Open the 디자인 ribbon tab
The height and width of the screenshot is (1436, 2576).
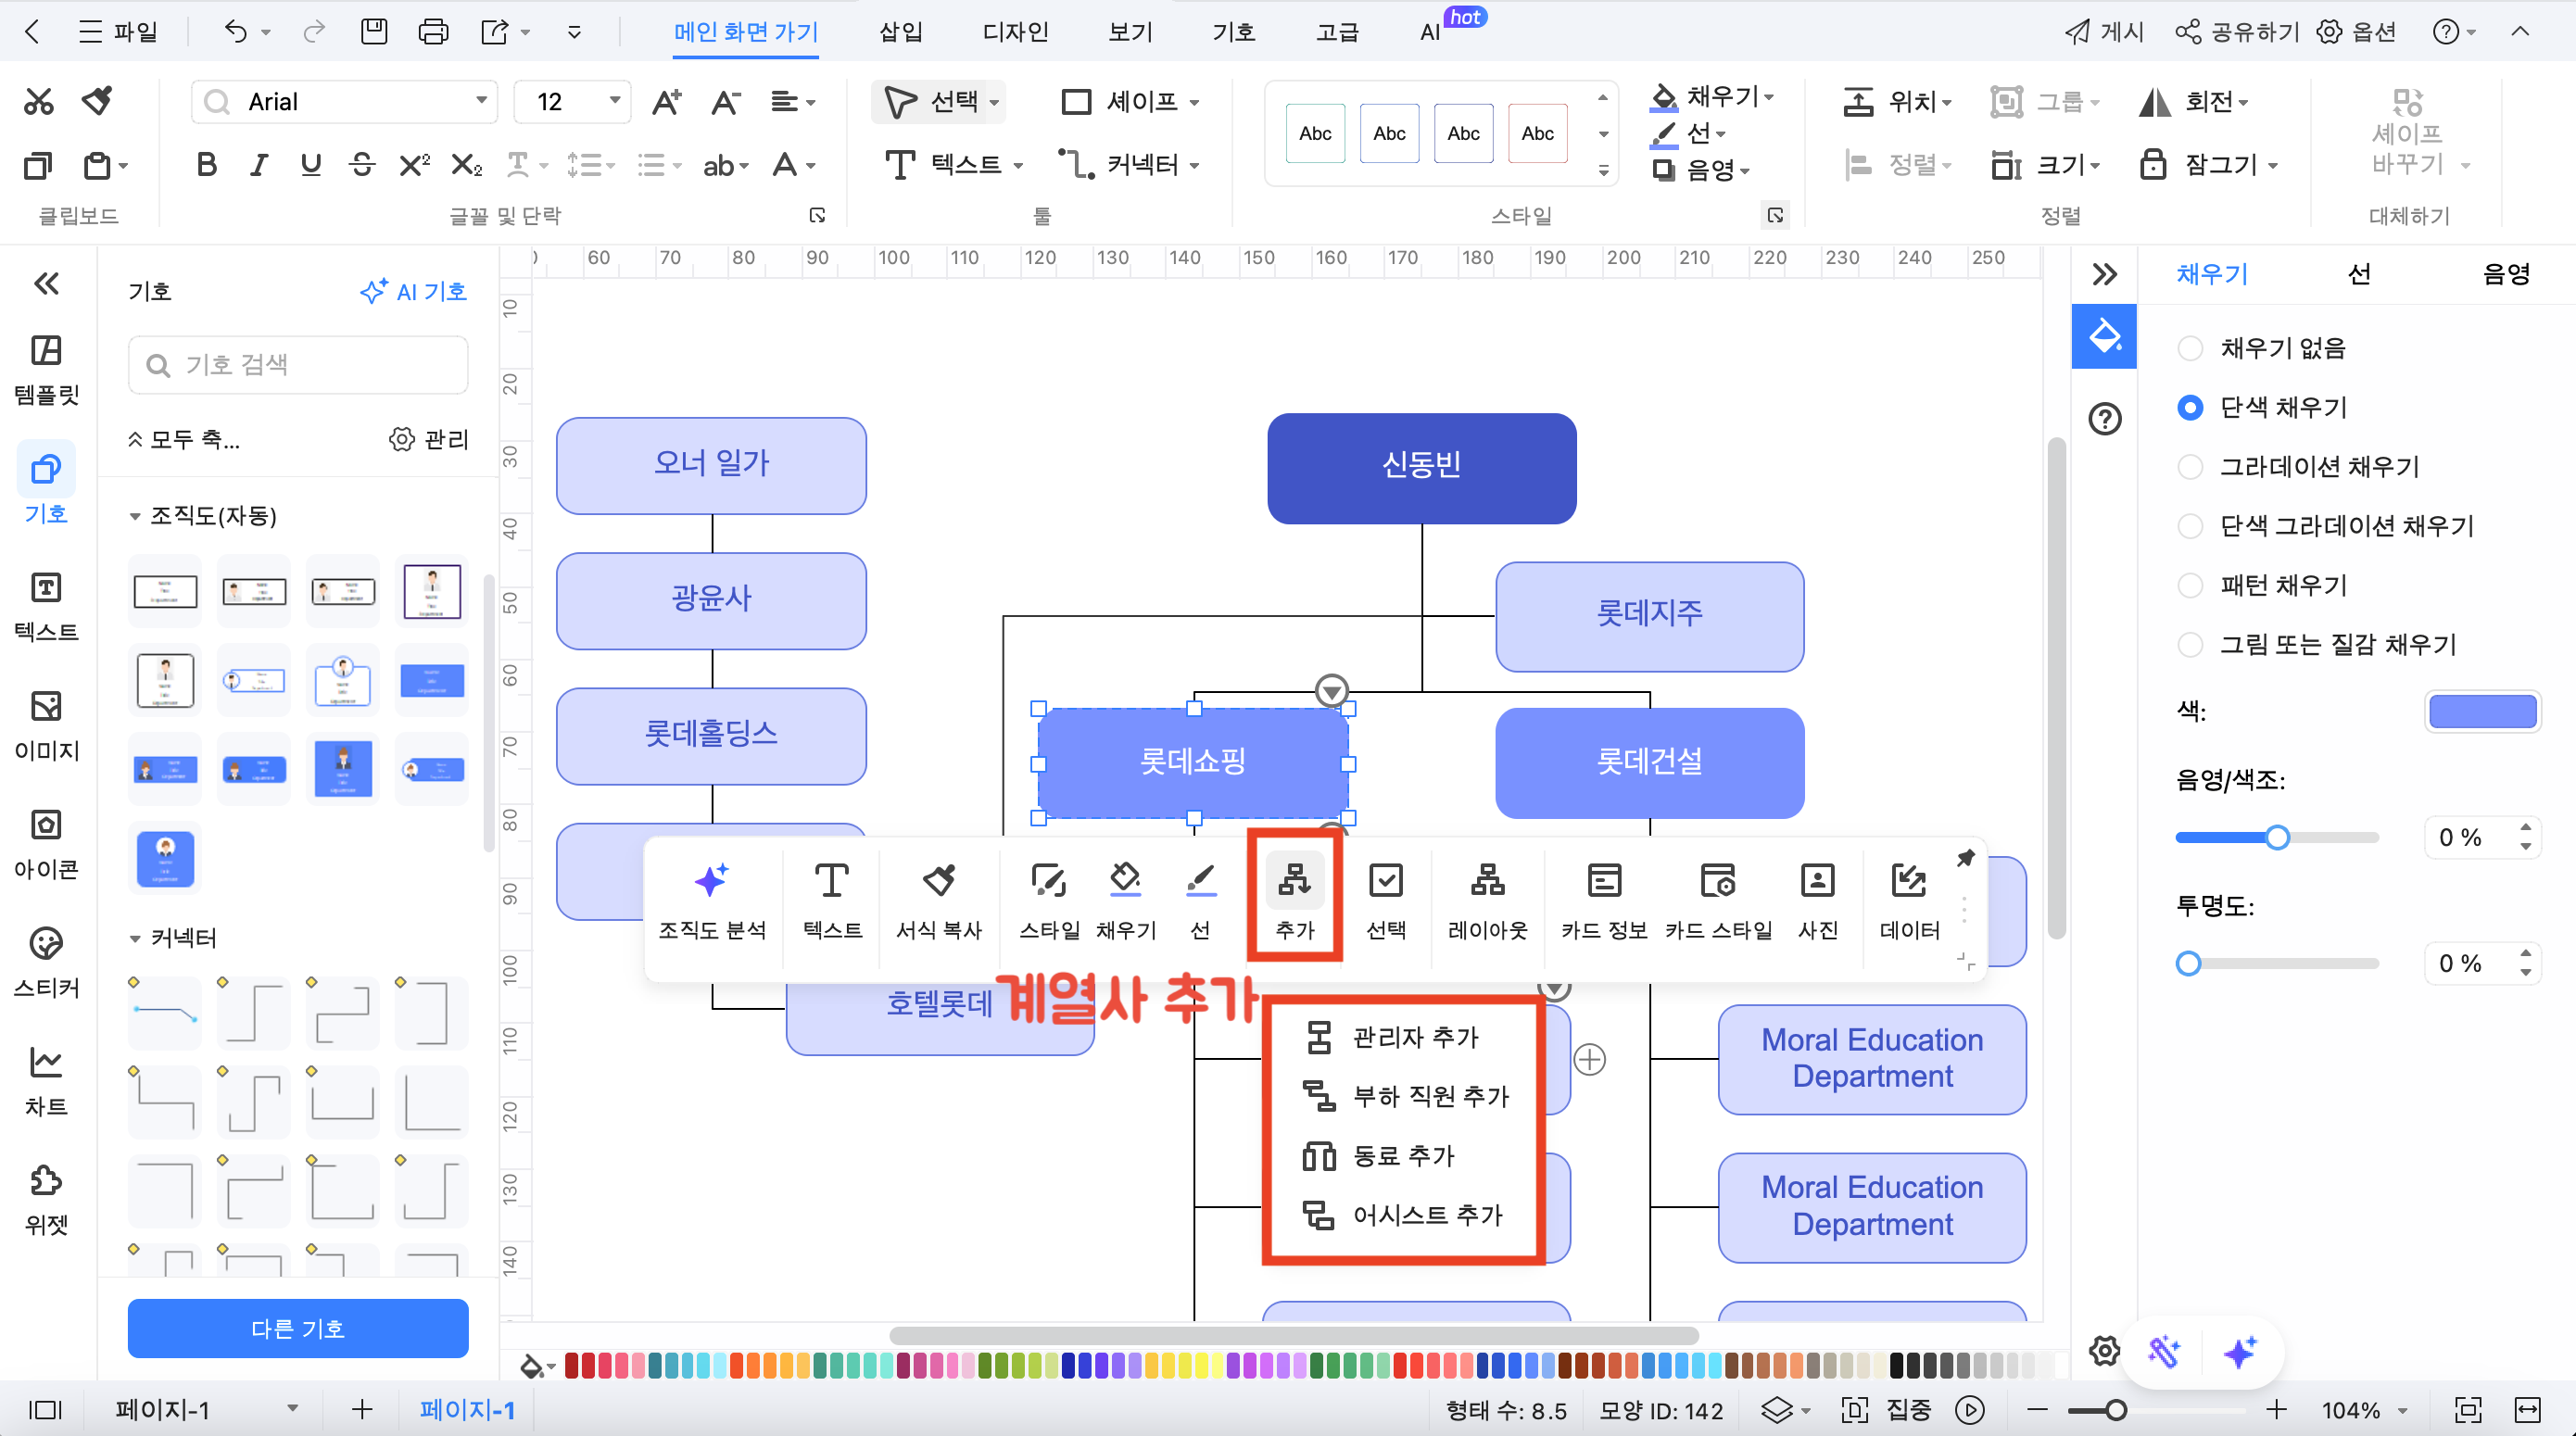[1015, 32]
